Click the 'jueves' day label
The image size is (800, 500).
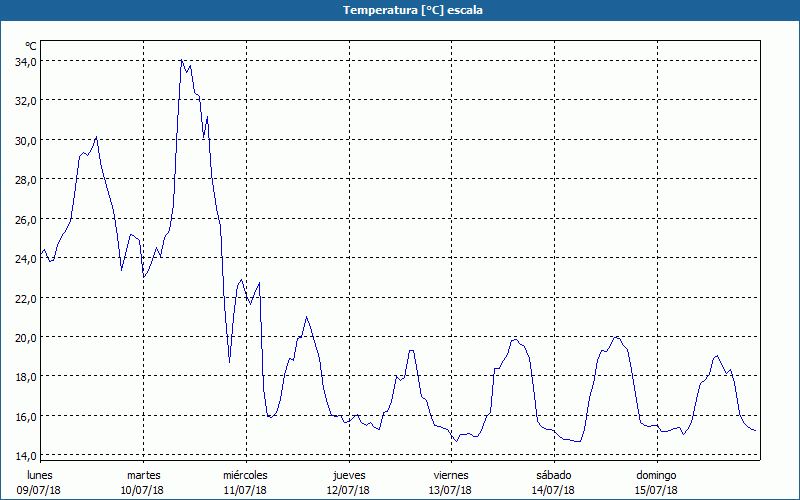pos(349,475)
